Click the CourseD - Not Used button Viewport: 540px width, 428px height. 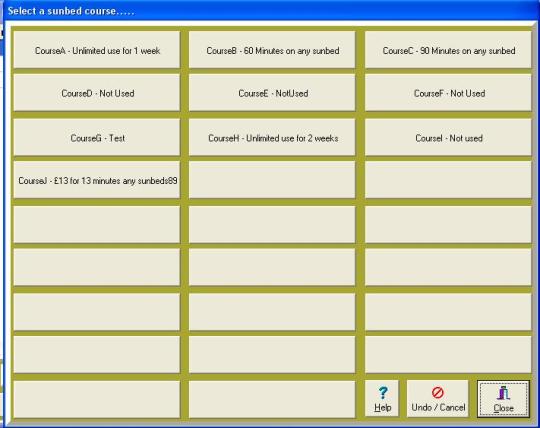pyautogui.click(x=97, y=93)
